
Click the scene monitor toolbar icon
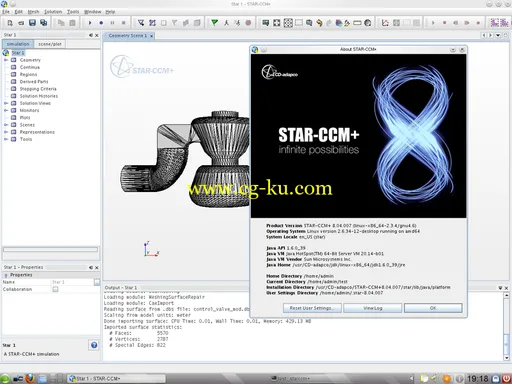click(266, 23)
